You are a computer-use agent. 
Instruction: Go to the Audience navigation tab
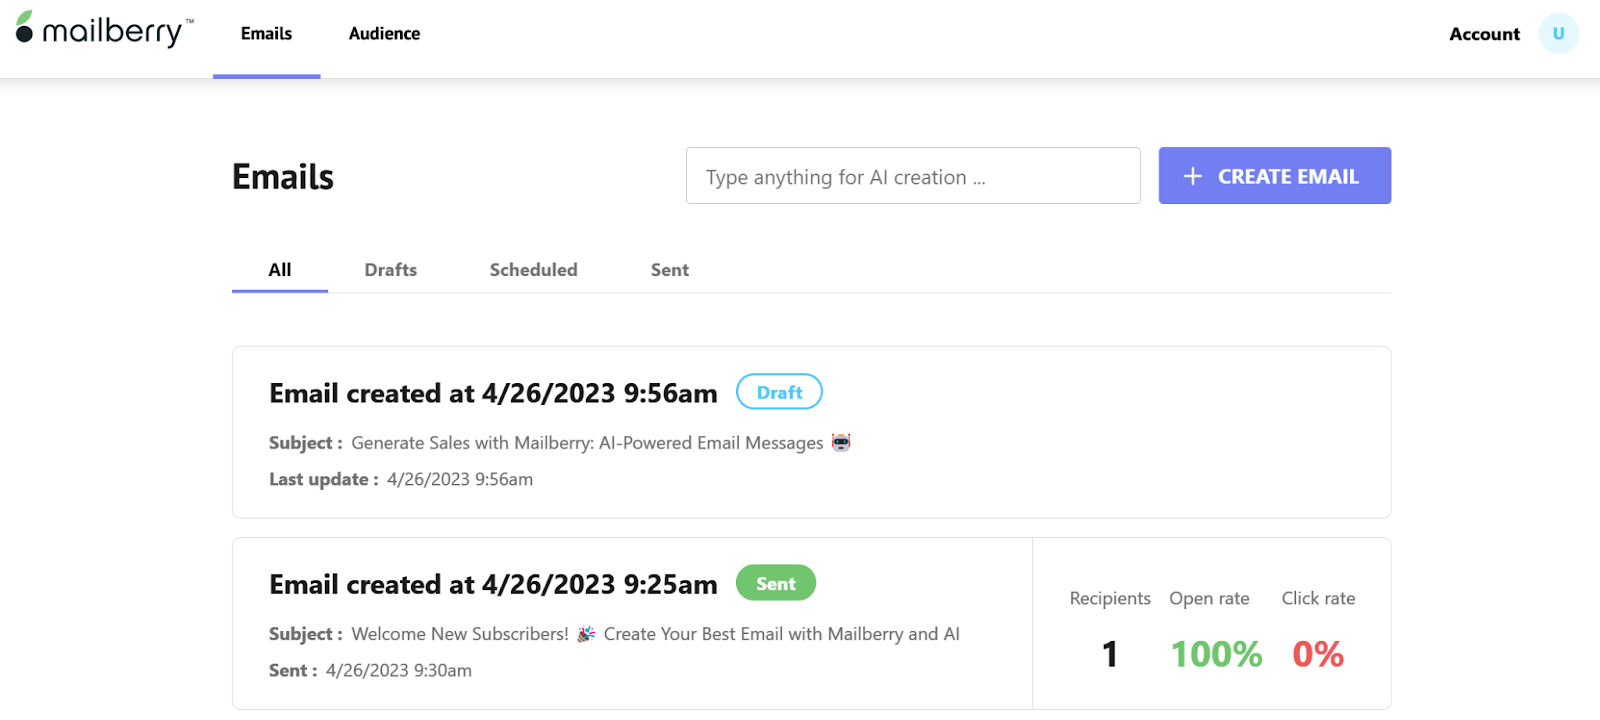384,34
